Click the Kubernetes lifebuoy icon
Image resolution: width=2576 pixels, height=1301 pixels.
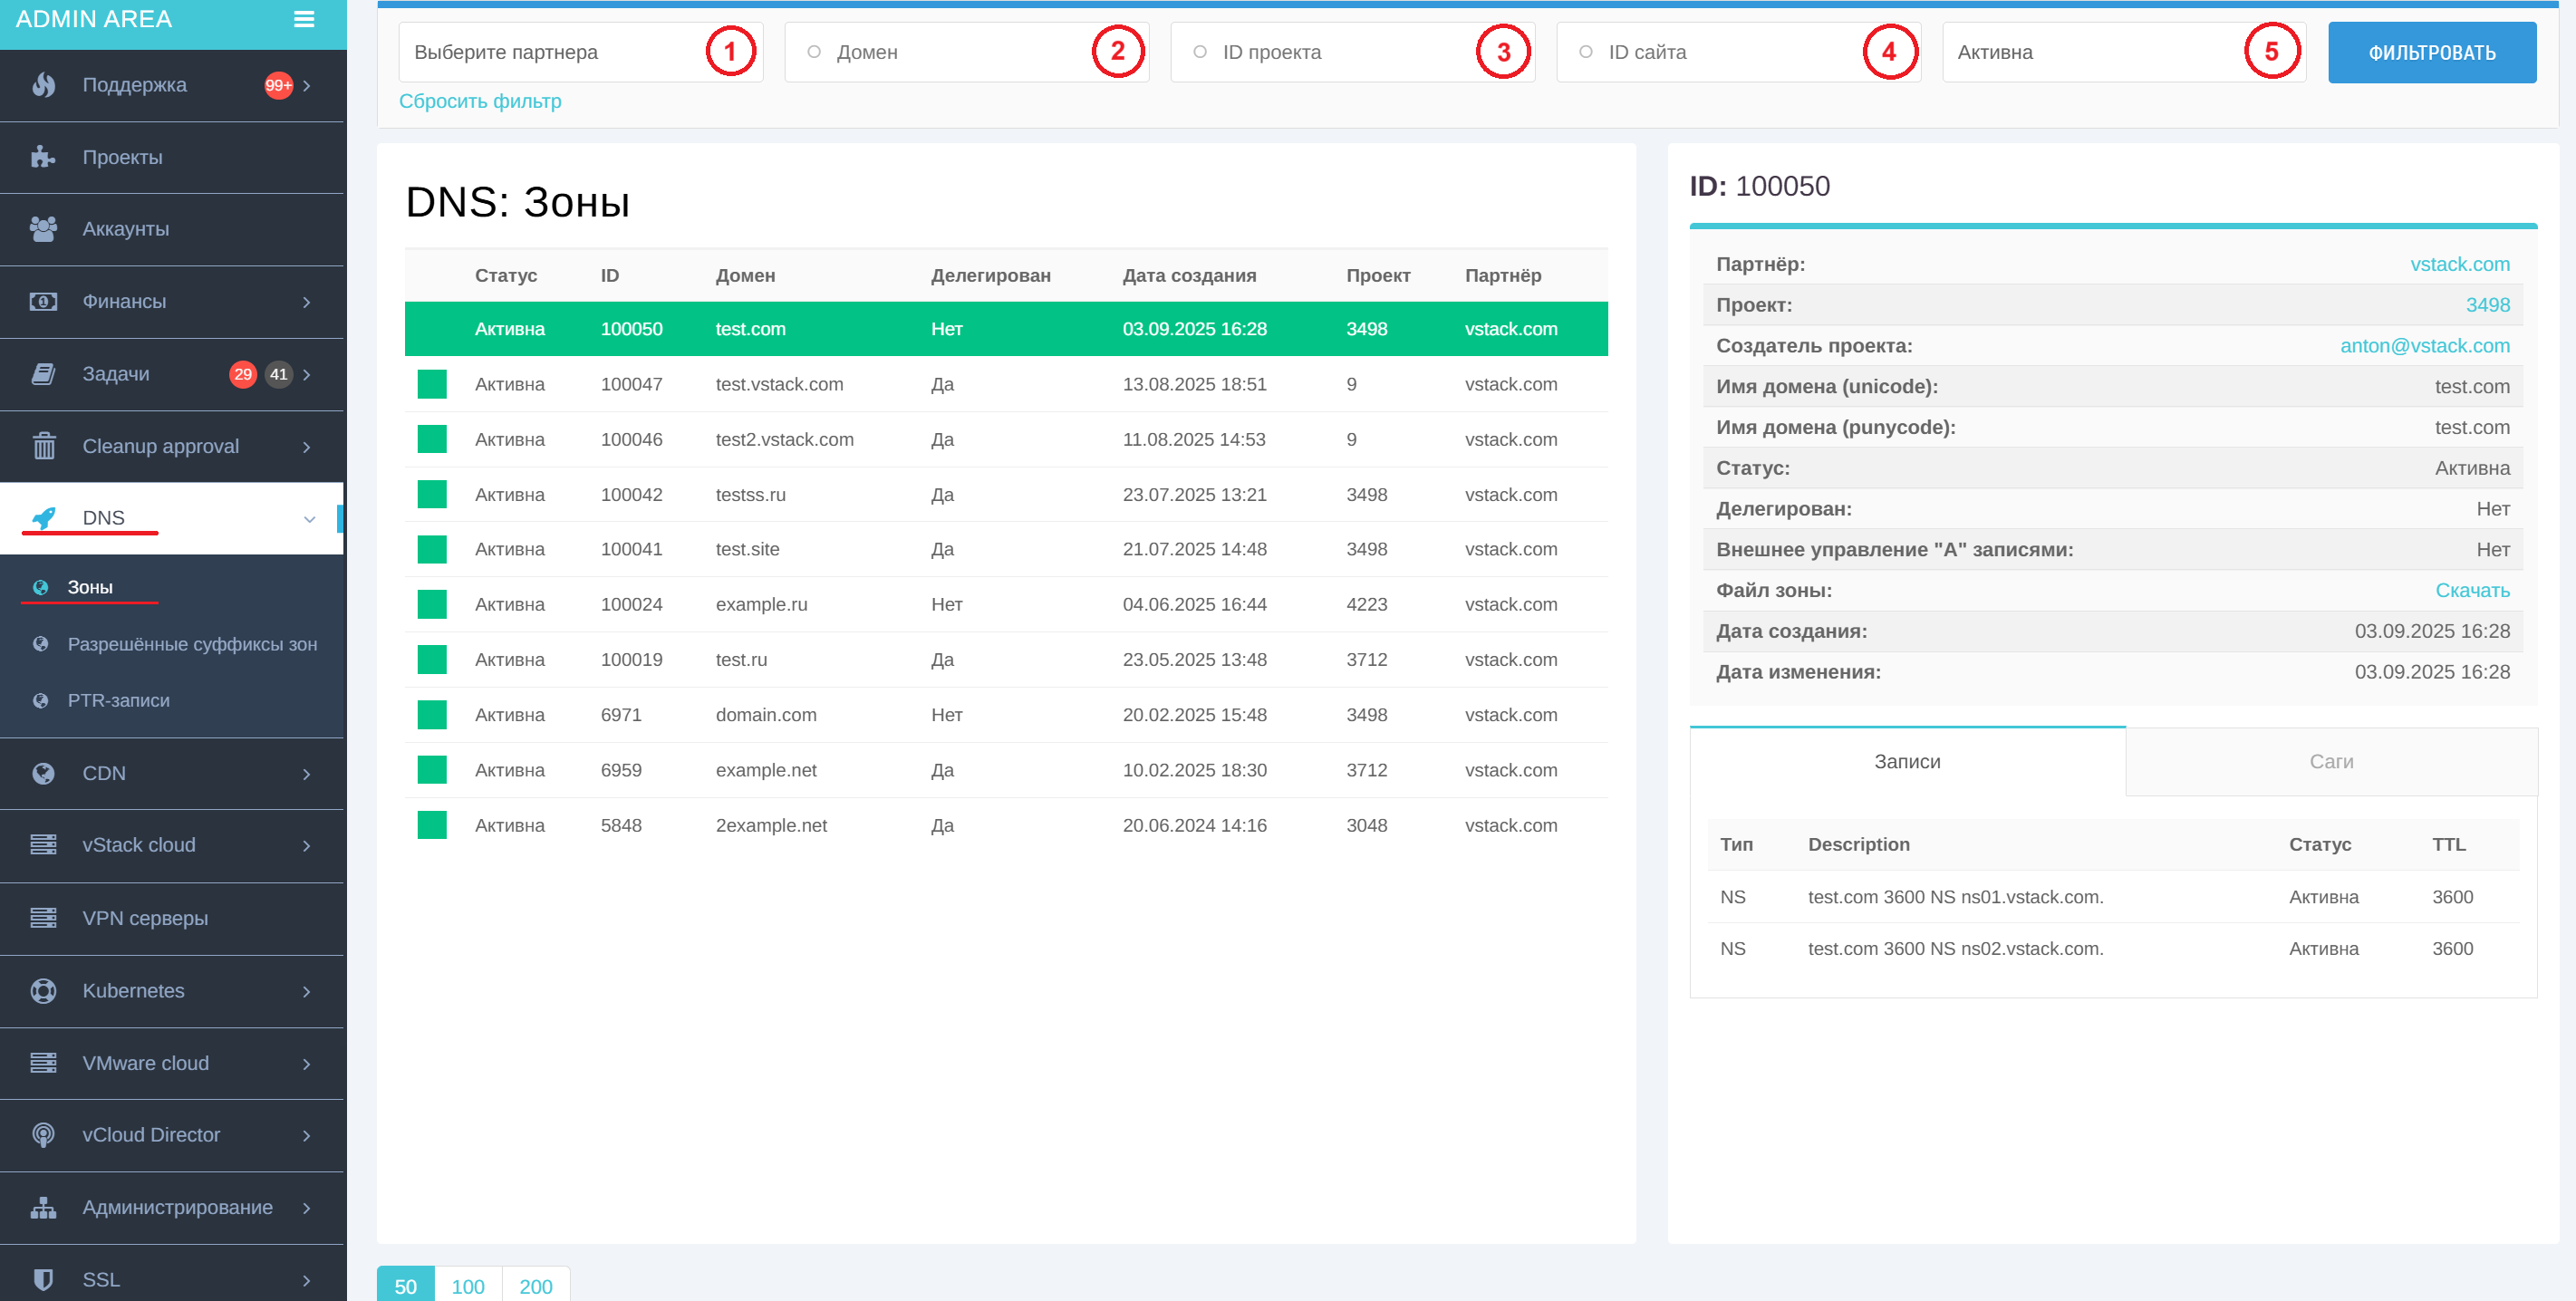[43, 990]
